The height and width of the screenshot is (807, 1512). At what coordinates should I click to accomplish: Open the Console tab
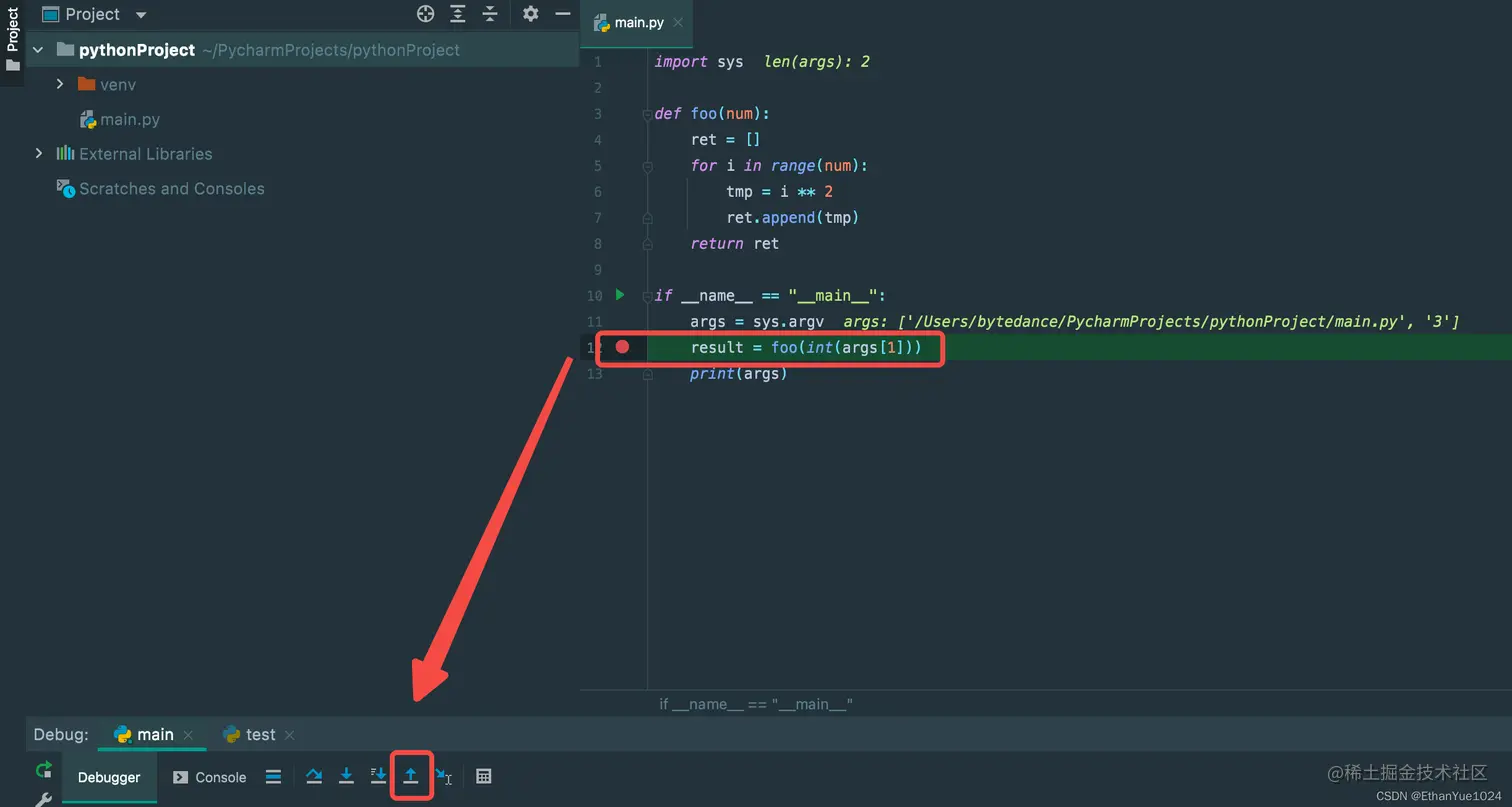(x=210, y=777)
